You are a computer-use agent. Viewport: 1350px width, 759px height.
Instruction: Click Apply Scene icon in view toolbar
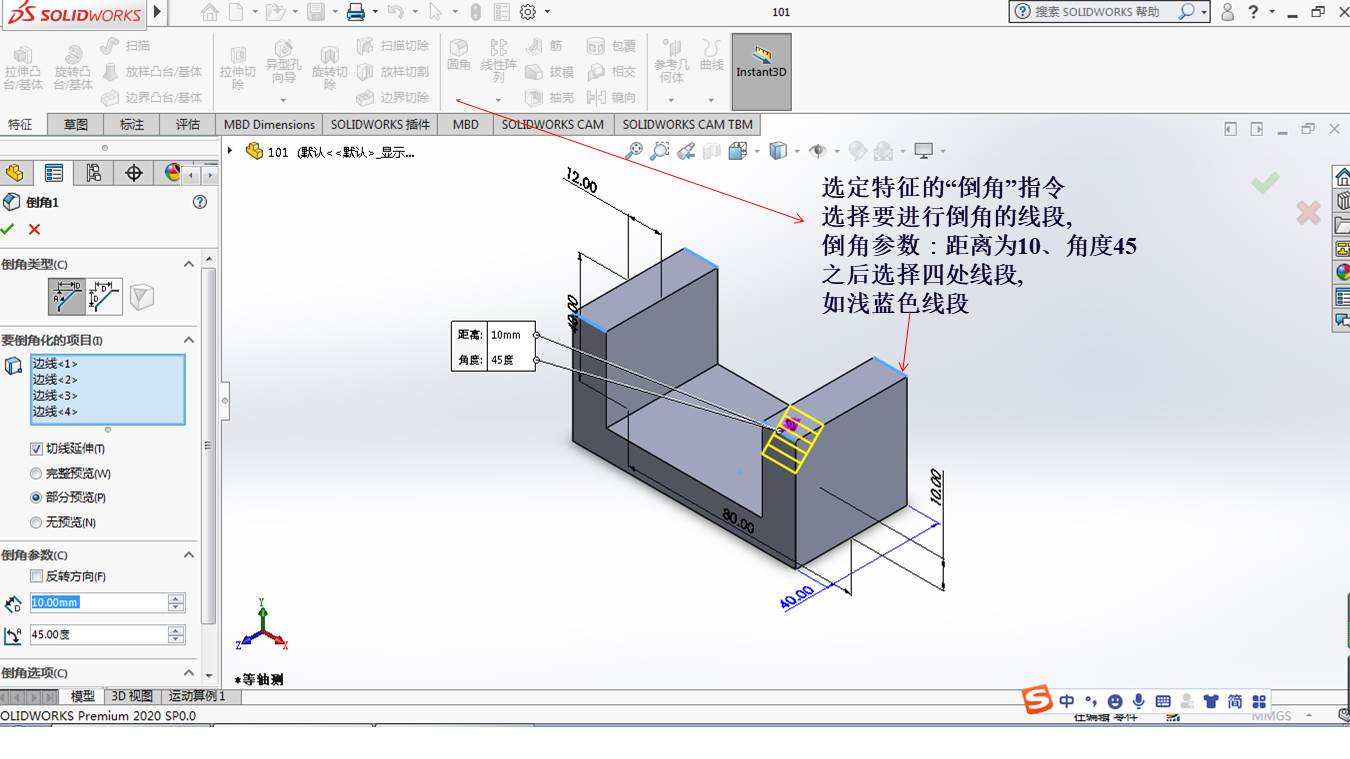click(x=883, y=151)
